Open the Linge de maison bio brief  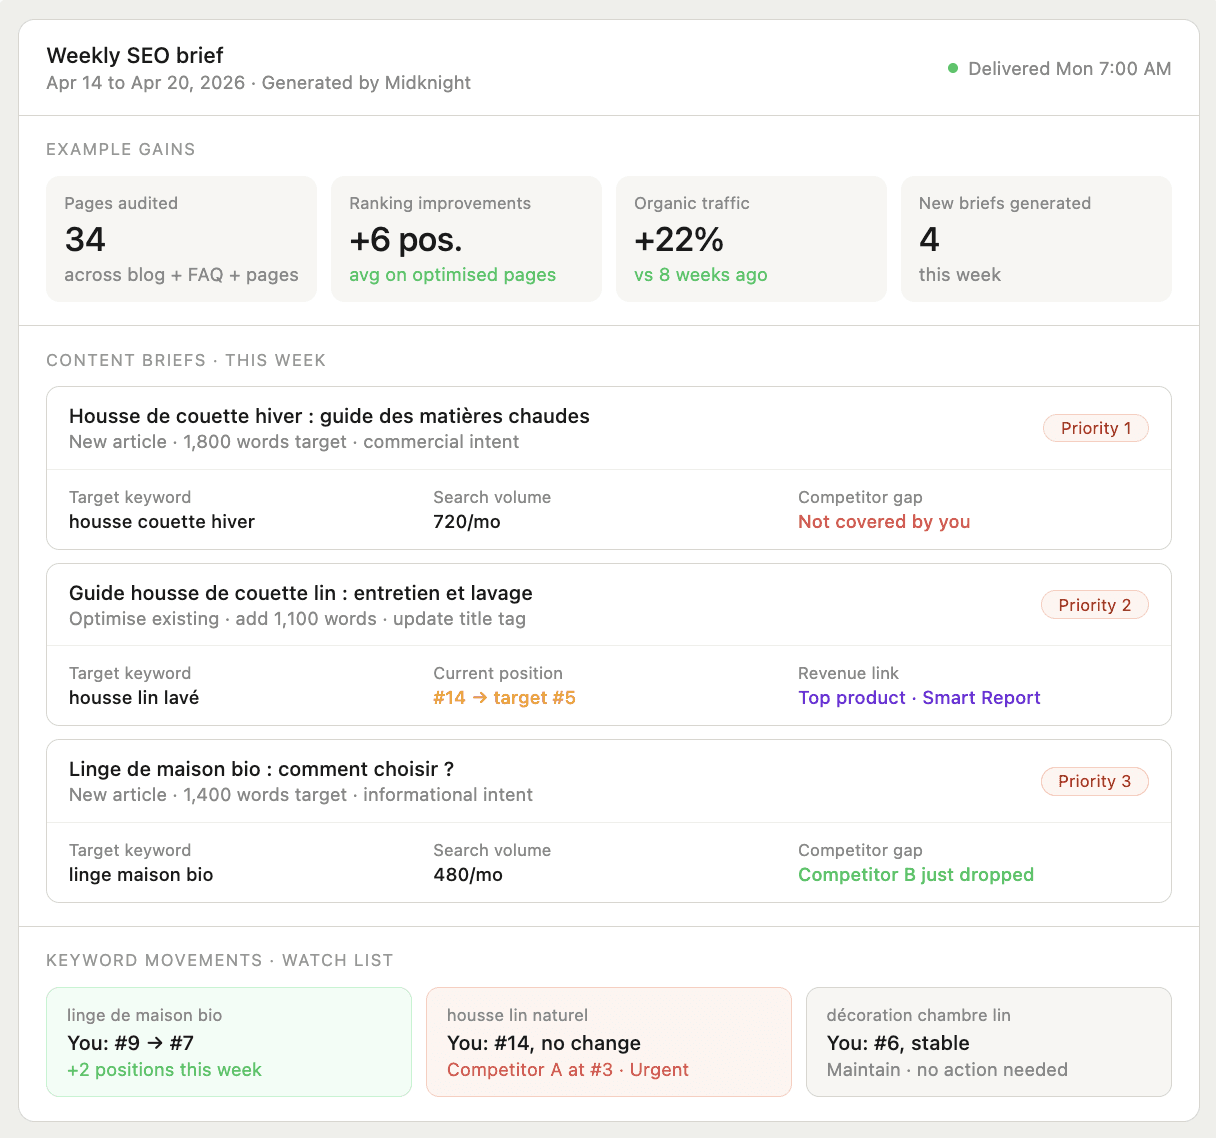[x=262, y=769]
